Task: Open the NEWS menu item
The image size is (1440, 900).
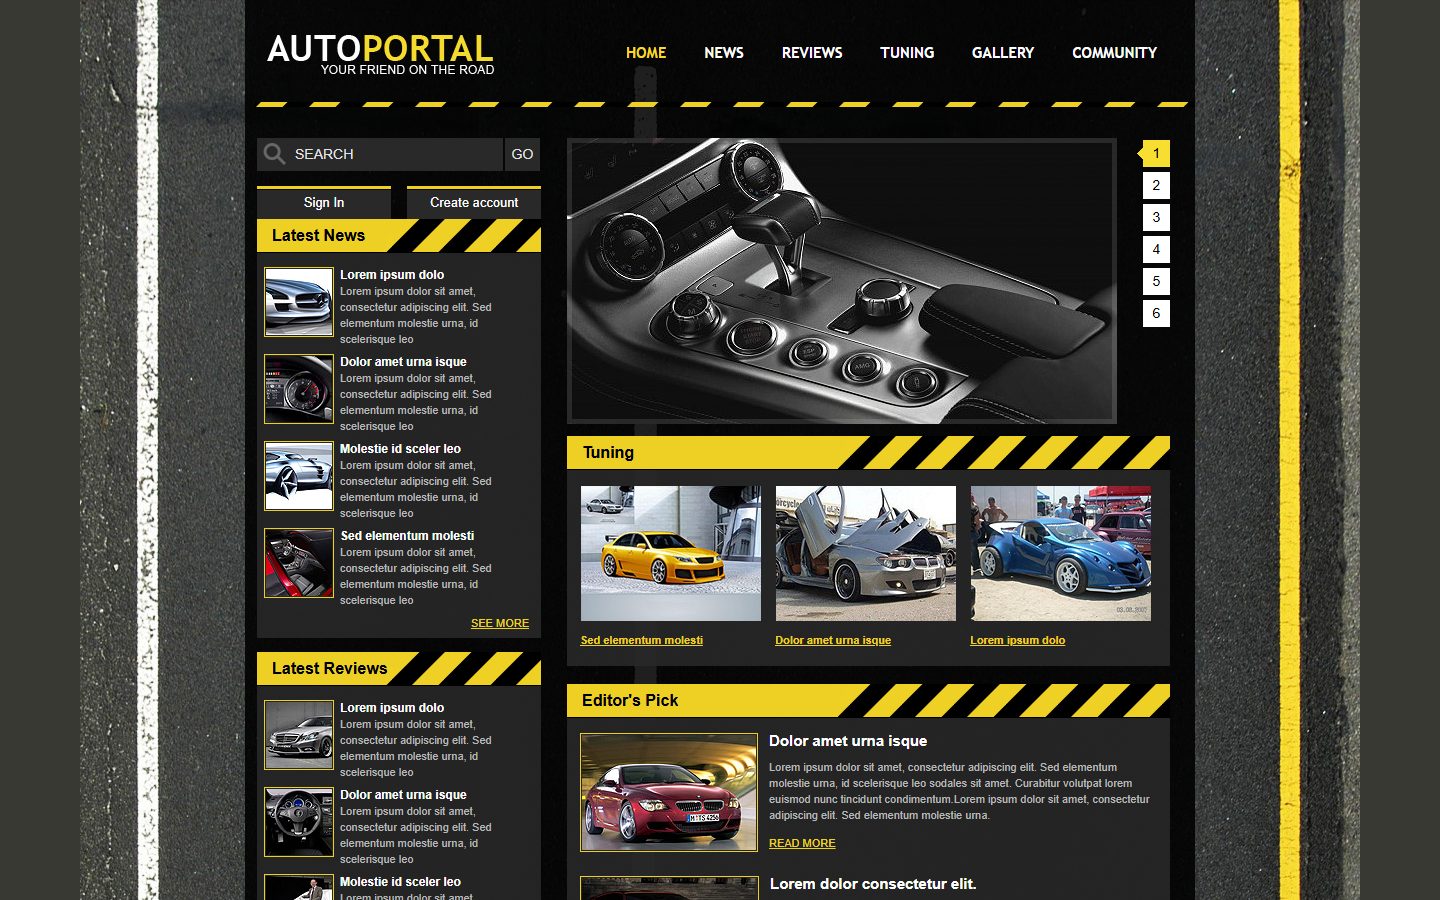Action: coord(724,53)
